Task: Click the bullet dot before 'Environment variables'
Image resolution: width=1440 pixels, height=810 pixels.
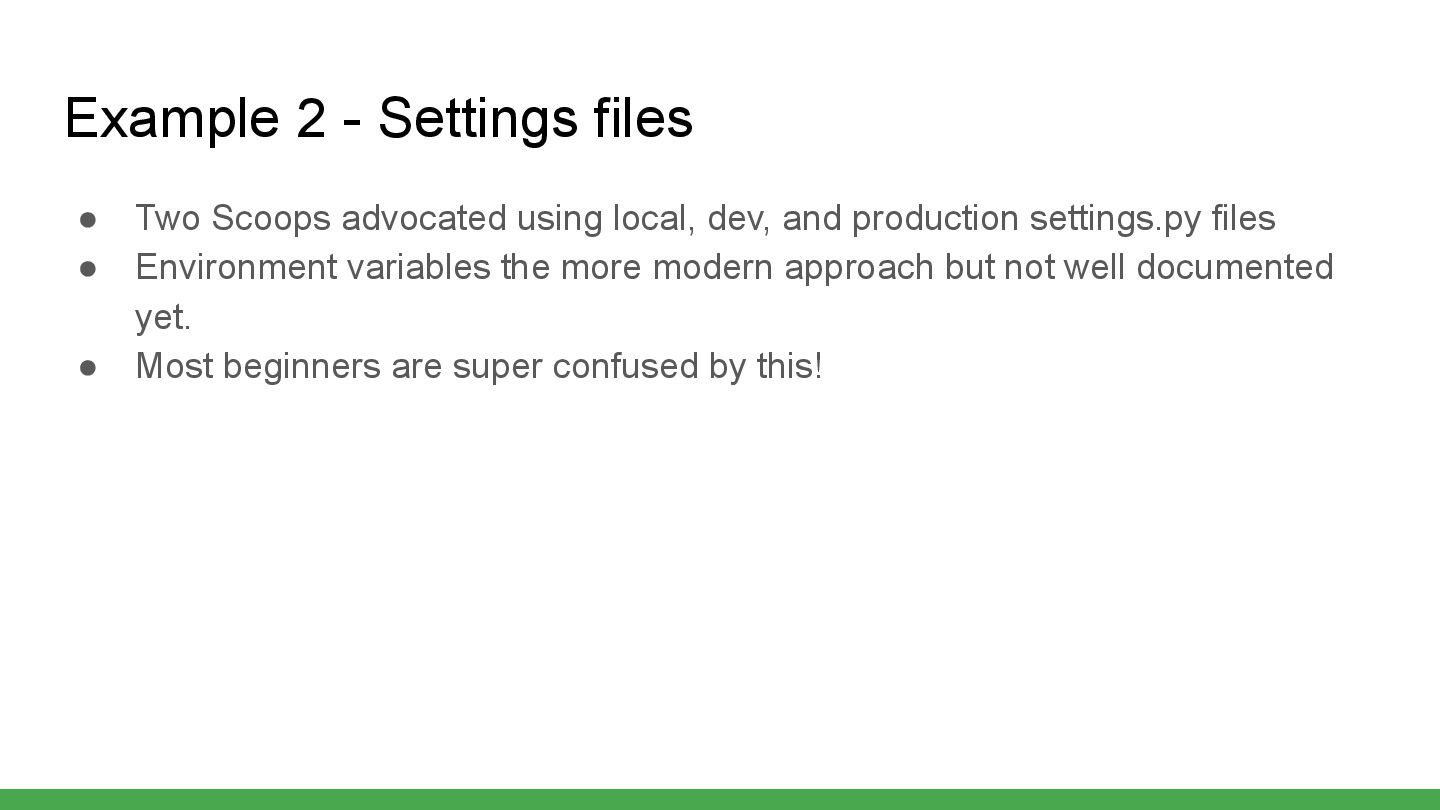Action: pyautogui.click(x=88, y=268)
